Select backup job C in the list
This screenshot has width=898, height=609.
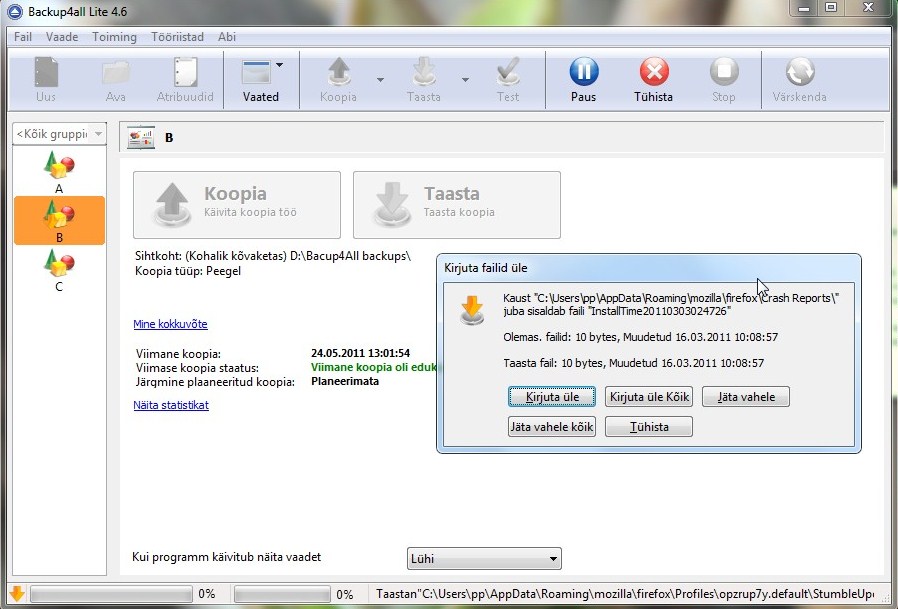click(59, 270)
